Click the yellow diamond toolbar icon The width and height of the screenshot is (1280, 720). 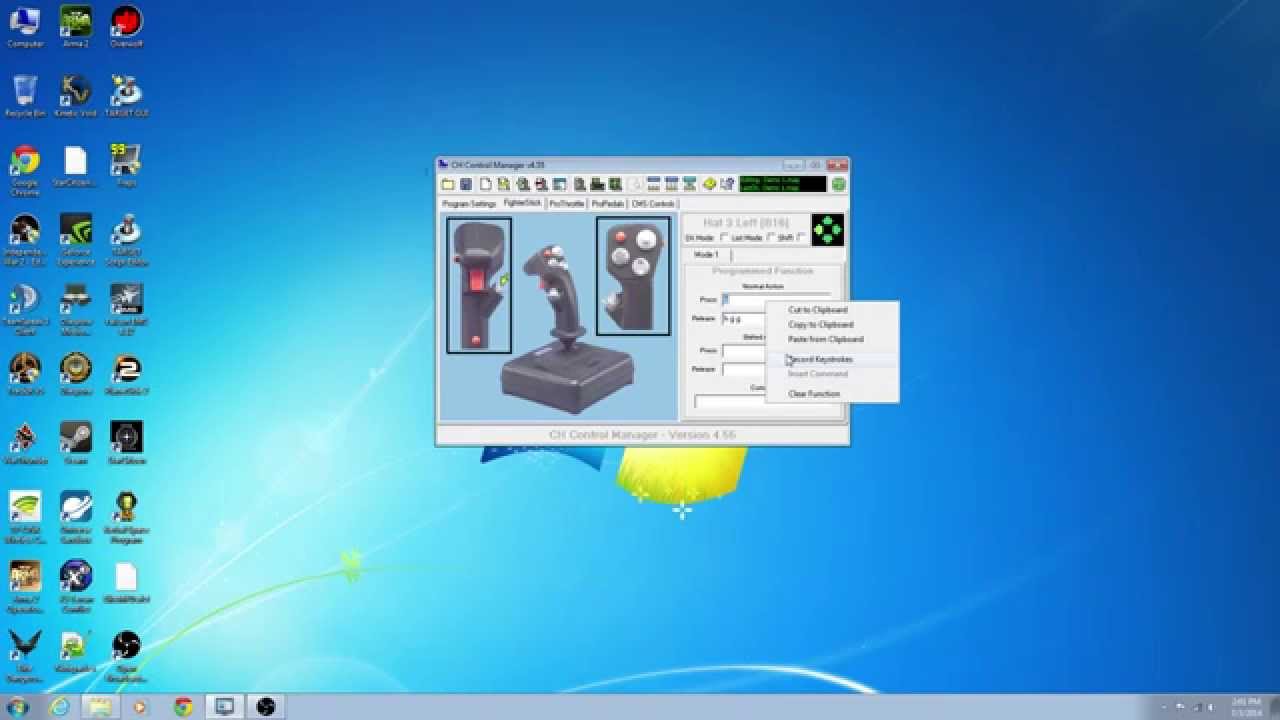(709, 184)
